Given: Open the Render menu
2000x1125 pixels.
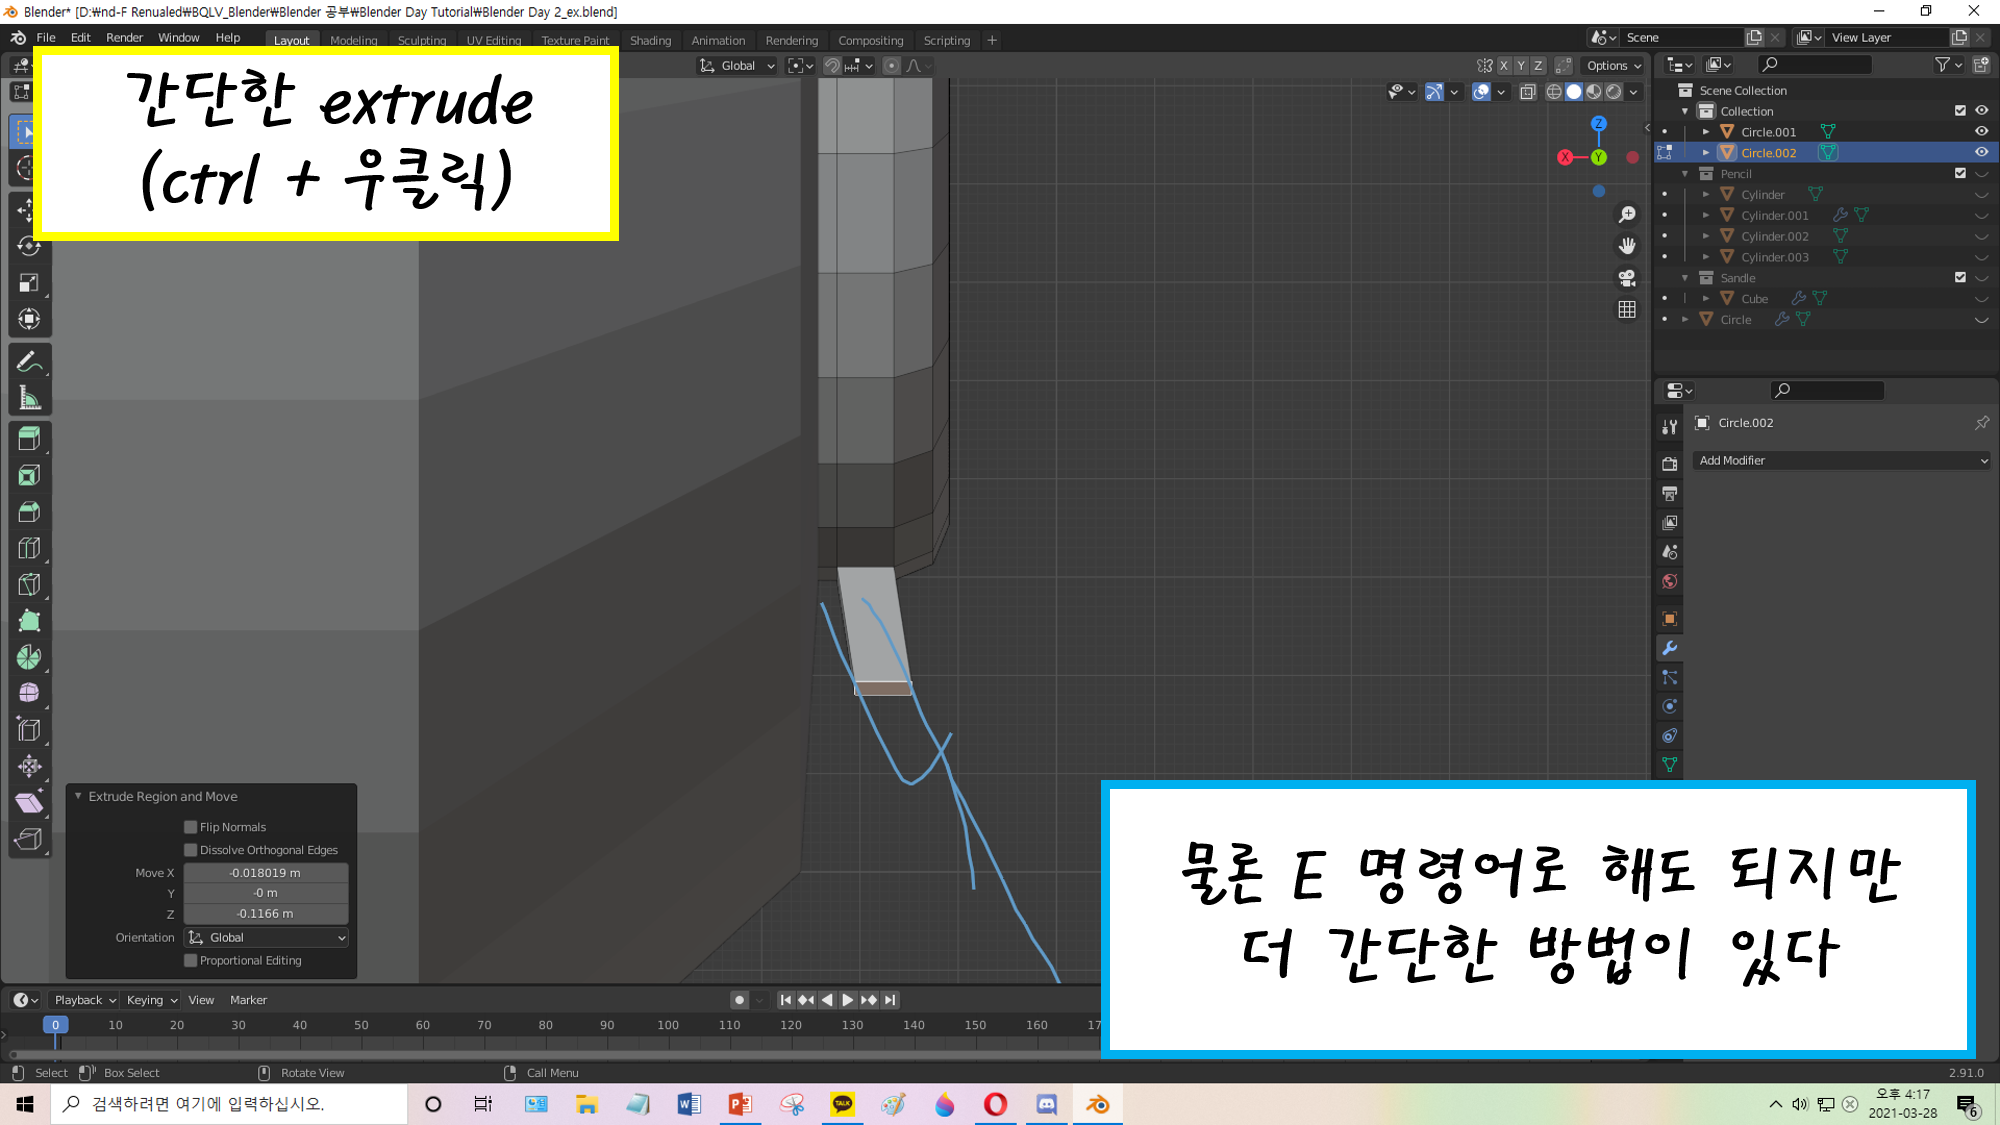Looking at the screenshot, I should 124,38.
